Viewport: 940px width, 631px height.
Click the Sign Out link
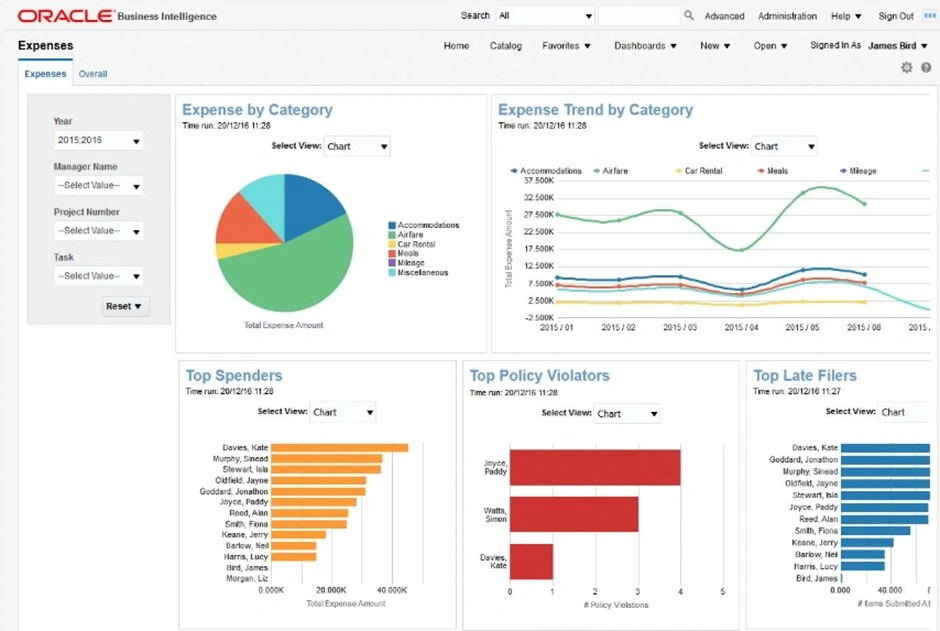click(x=895, y=15)
